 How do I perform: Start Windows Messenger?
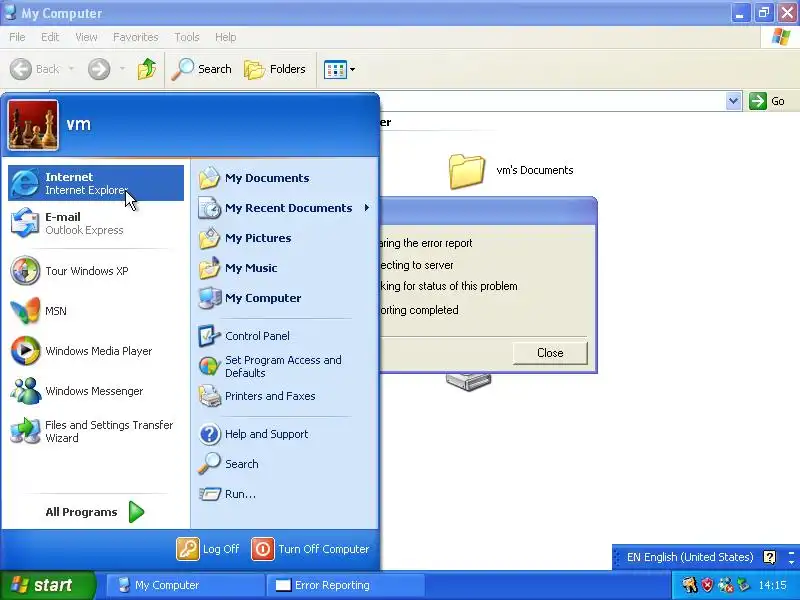[96, 391]
